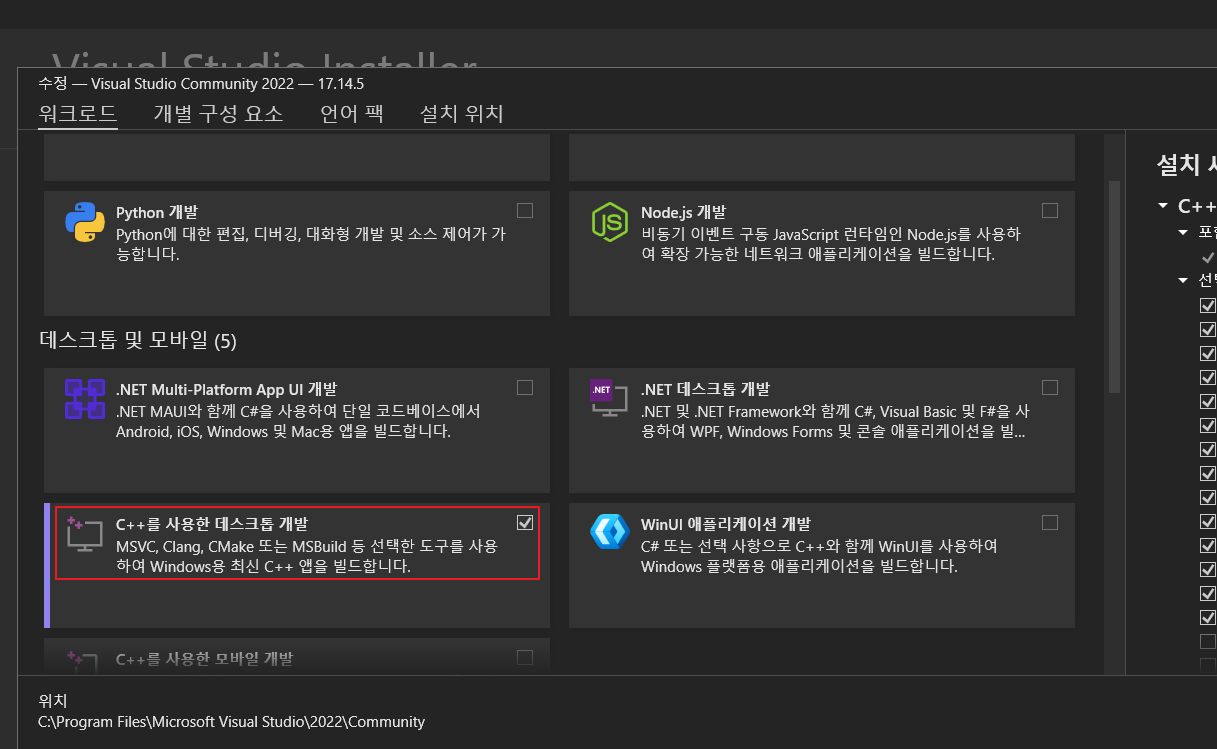This screenshot has height=749, width=1217.
Task: Collapse the 선택 group arrow
Action: tap(1182, 280)
